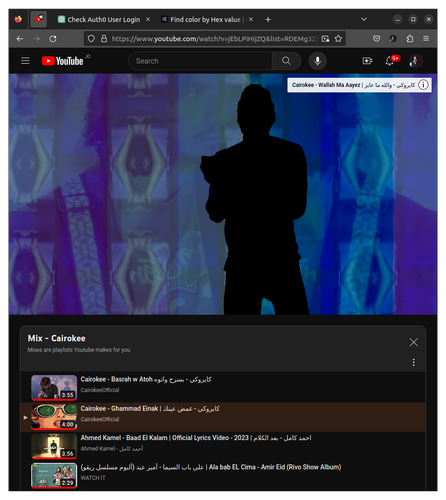The height and width of the screenshot is (500, 446).
Task: Open the Basrah w Atoh thumbnail (3:55)
Action: pyautogui.click(x=54, y=388)
